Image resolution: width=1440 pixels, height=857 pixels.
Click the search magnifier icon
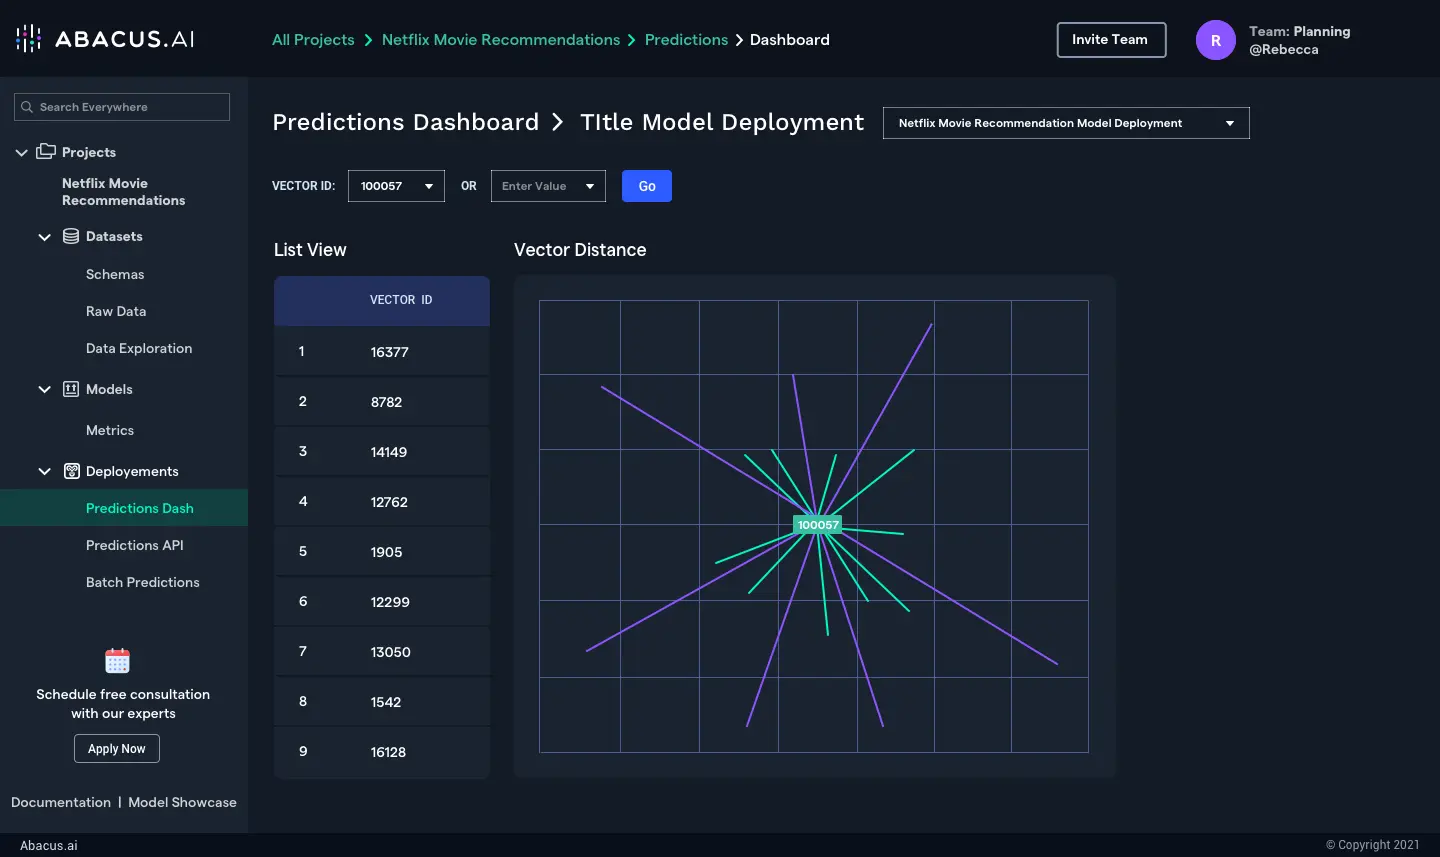[x=27, y=107]
